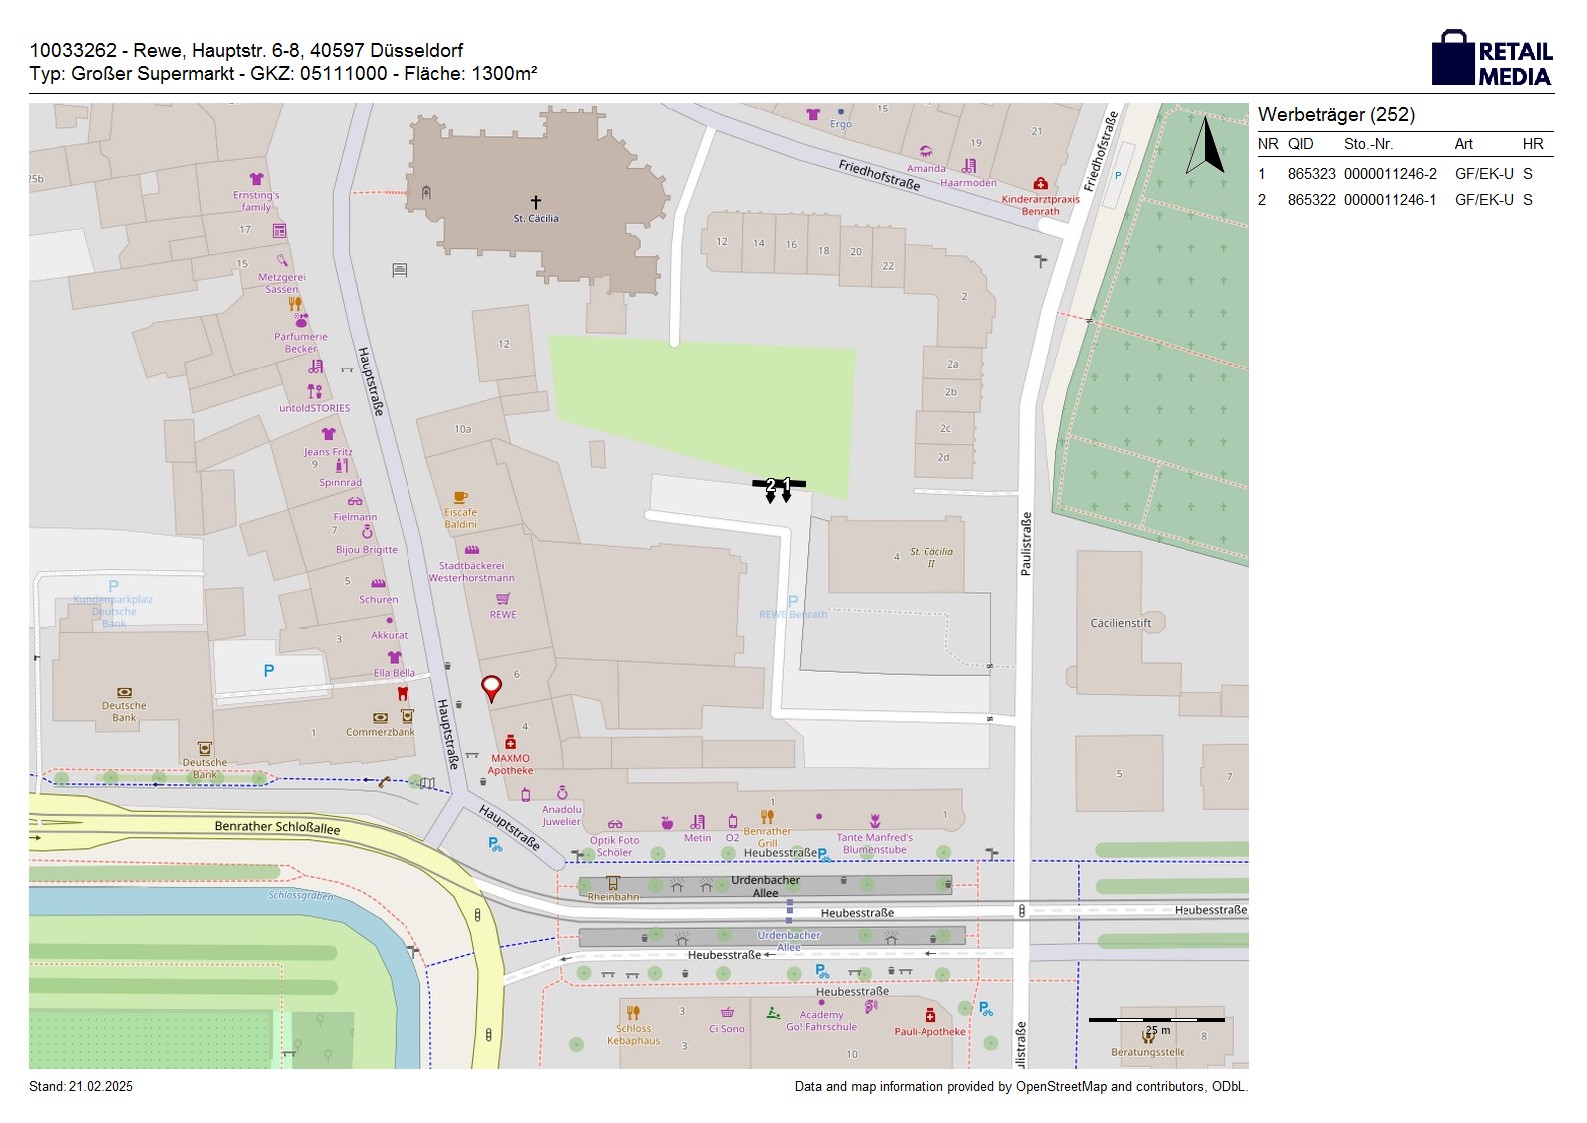Select table row with QID 865322
Image resolution: width=1587 pixels, height=1123 pixels.
tap(1404, 200)
